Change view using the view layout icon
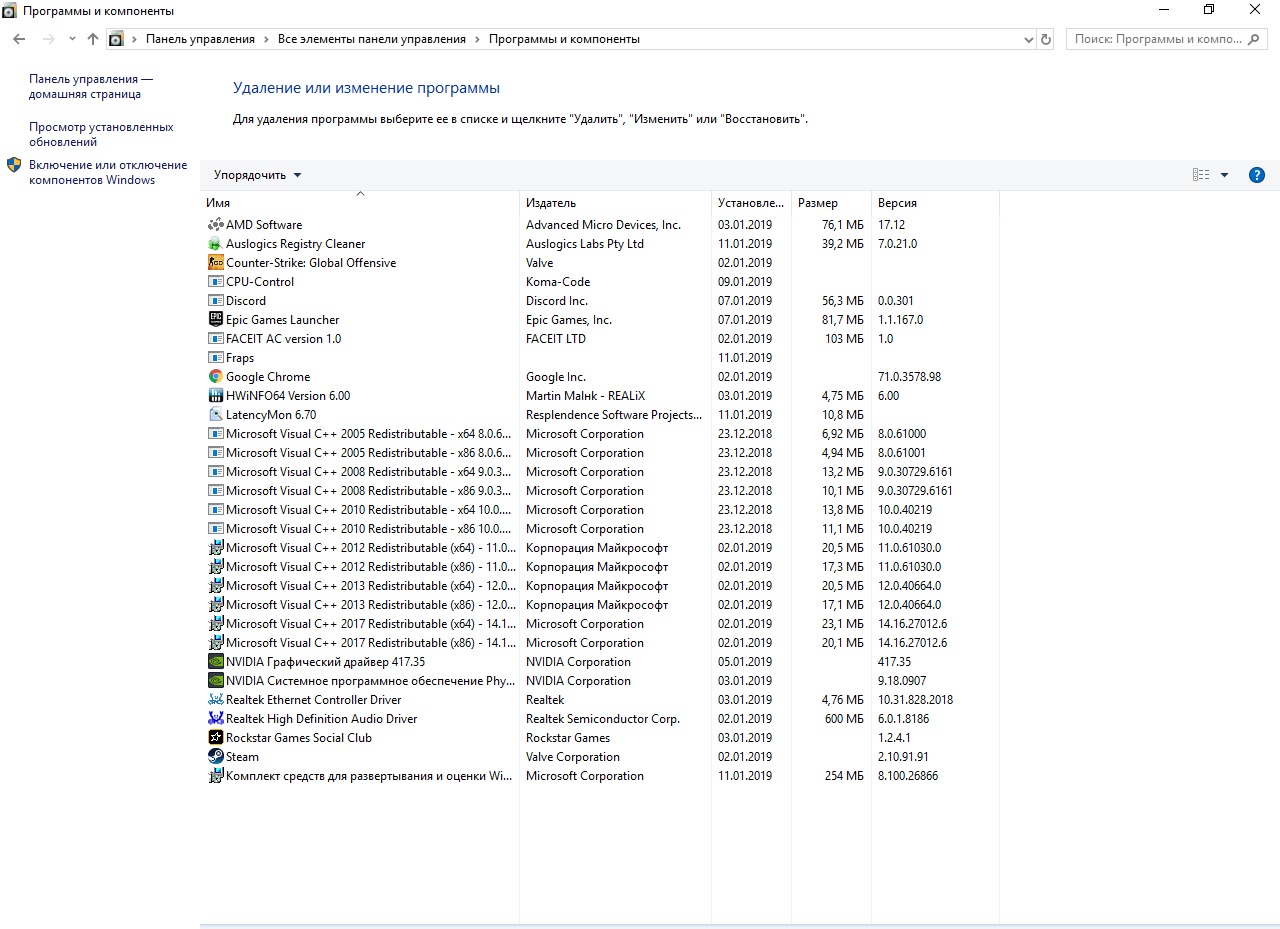1280x929 pixels. point(1201,175)
